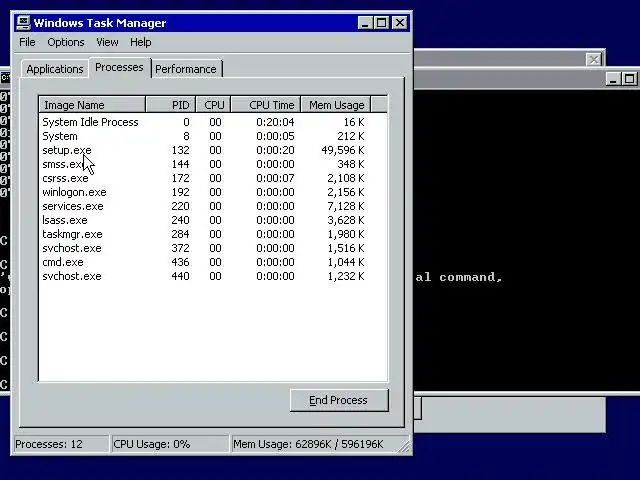640x480 pixels.
Task: Click CPU Usage: 0% status entry
Action: coord(170,444)
